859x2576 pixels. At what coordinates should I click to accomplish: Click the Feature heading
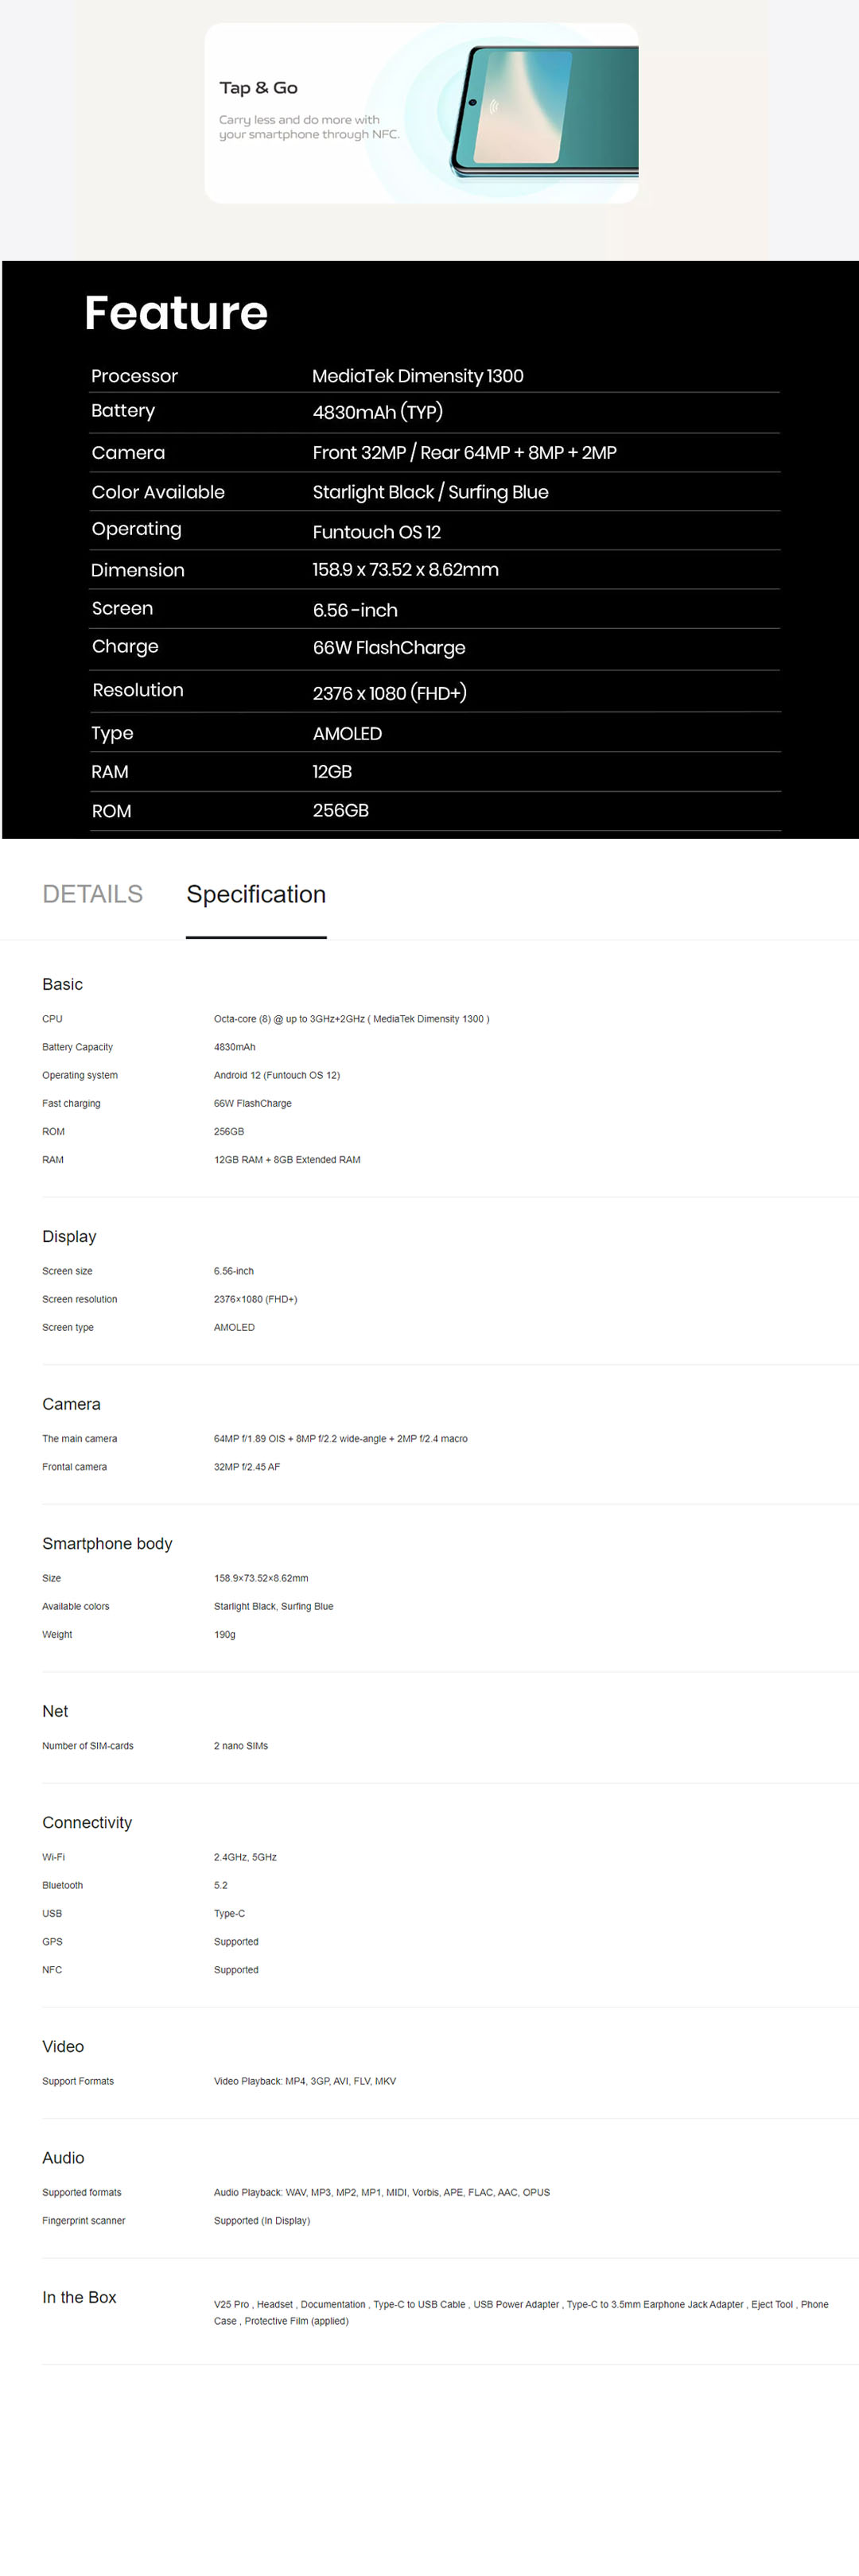tap(176, 313)
